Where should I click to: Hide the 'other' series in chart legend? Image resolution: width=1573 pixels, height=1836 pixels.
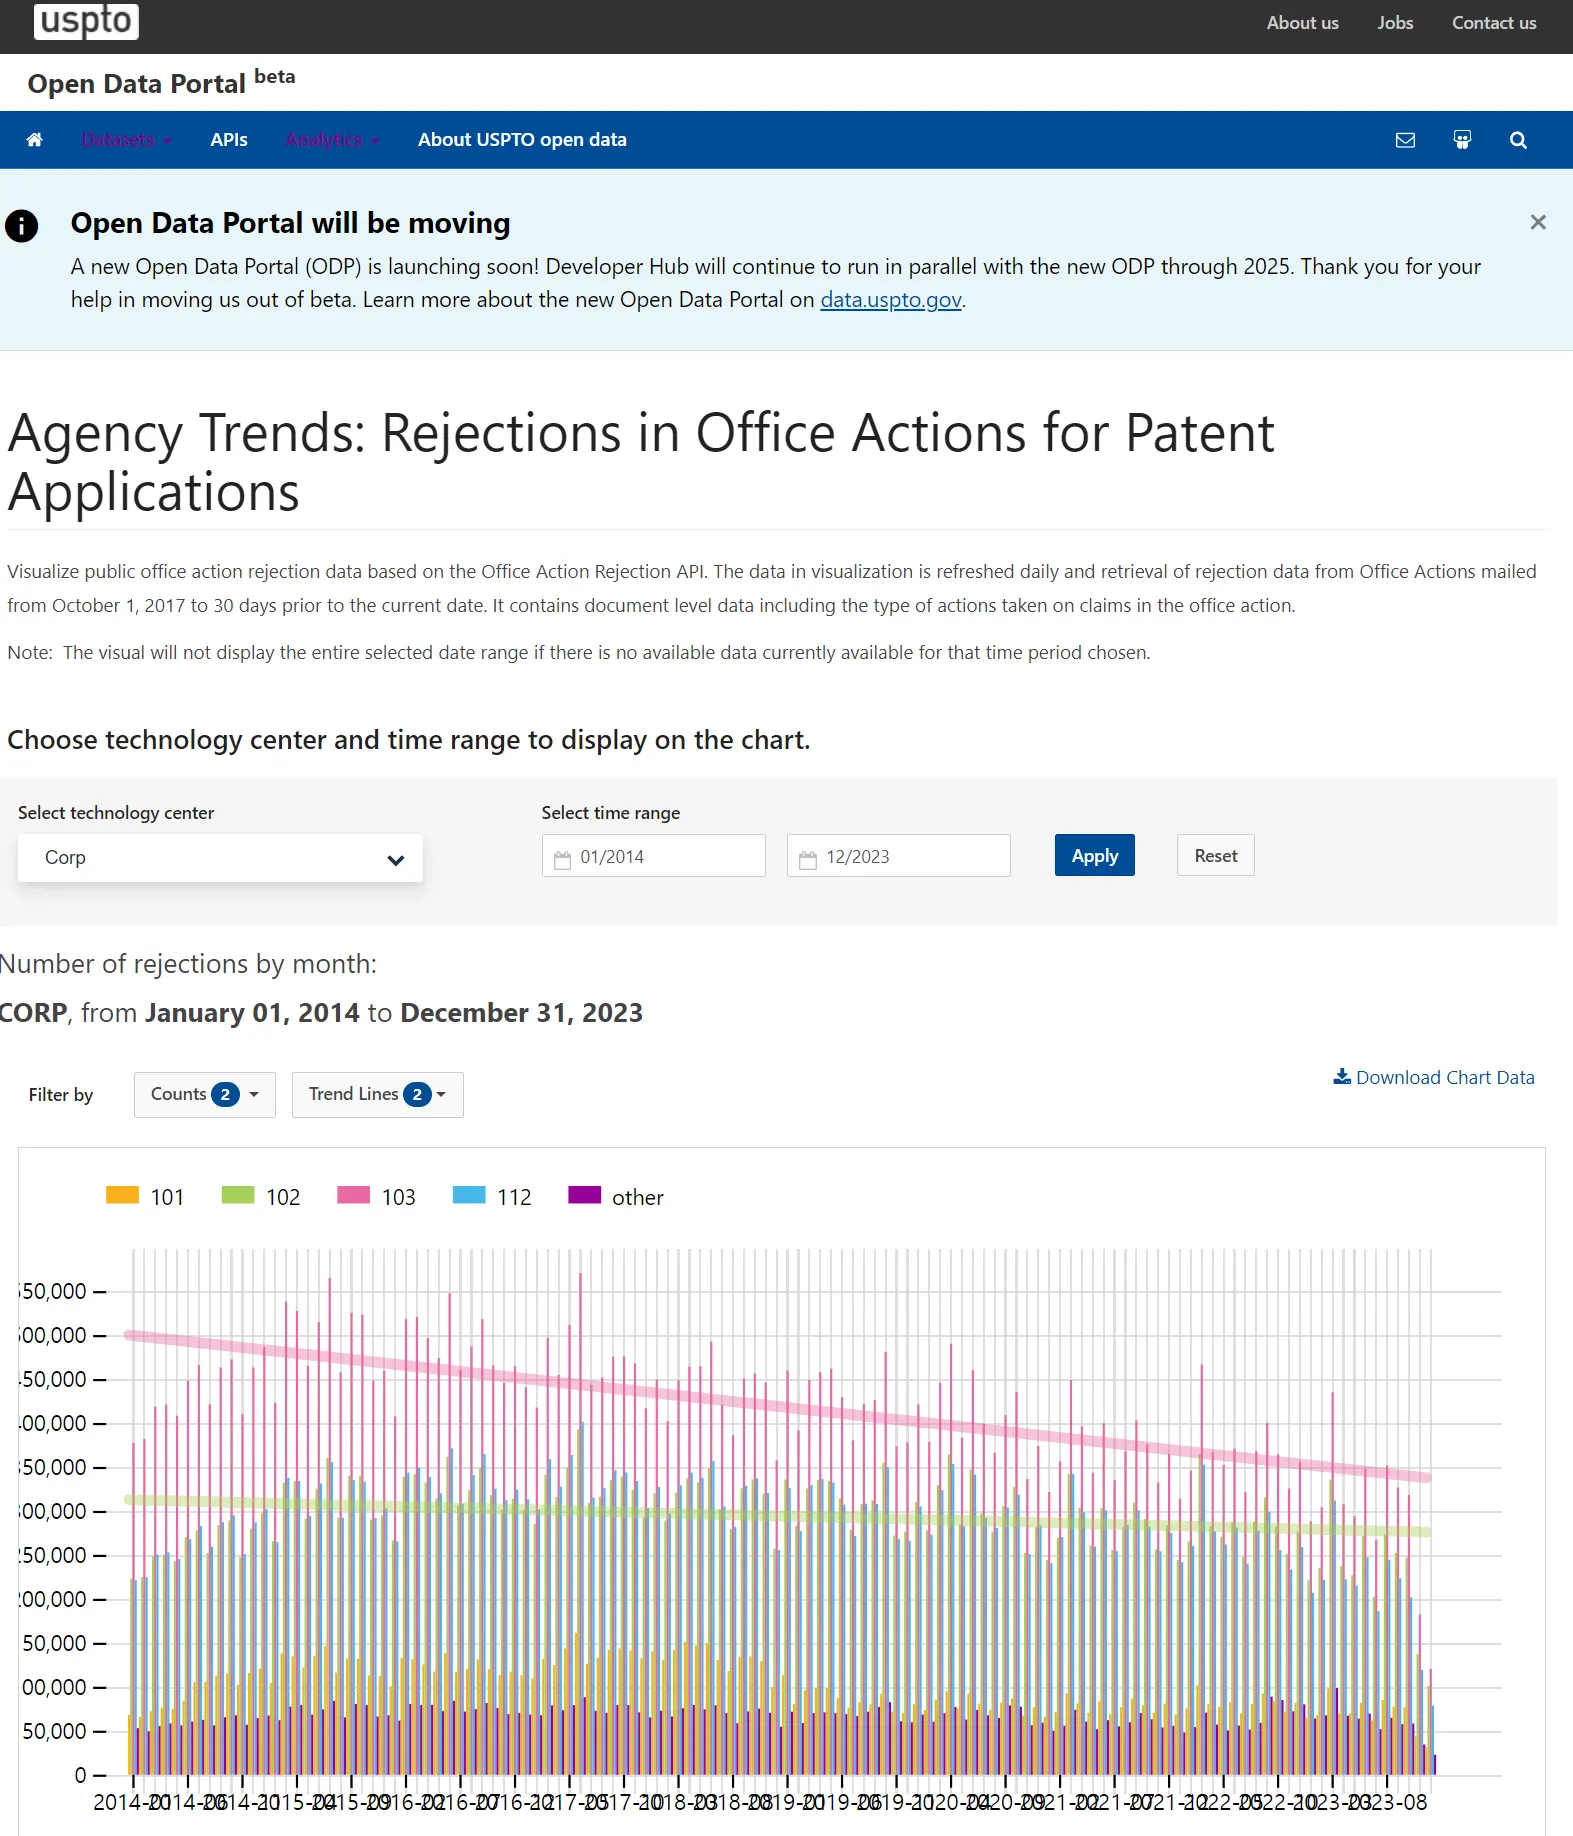click(615, 1196)
